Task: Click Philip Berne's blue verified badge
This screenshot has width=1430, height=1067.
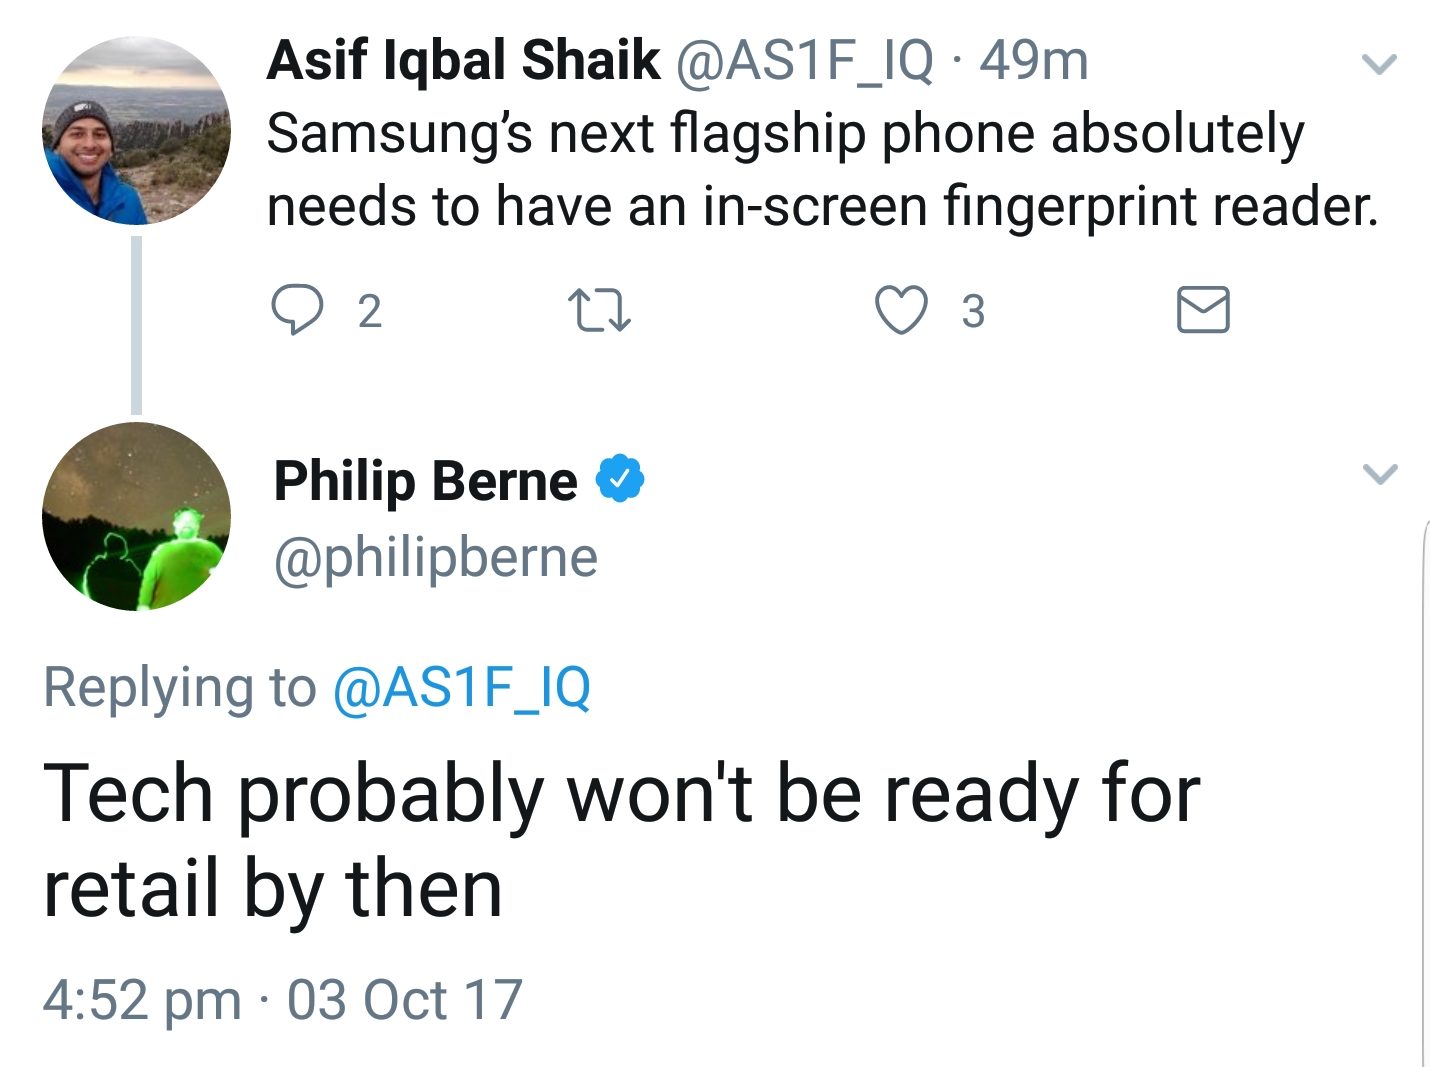Action: [x=621, y=481]
